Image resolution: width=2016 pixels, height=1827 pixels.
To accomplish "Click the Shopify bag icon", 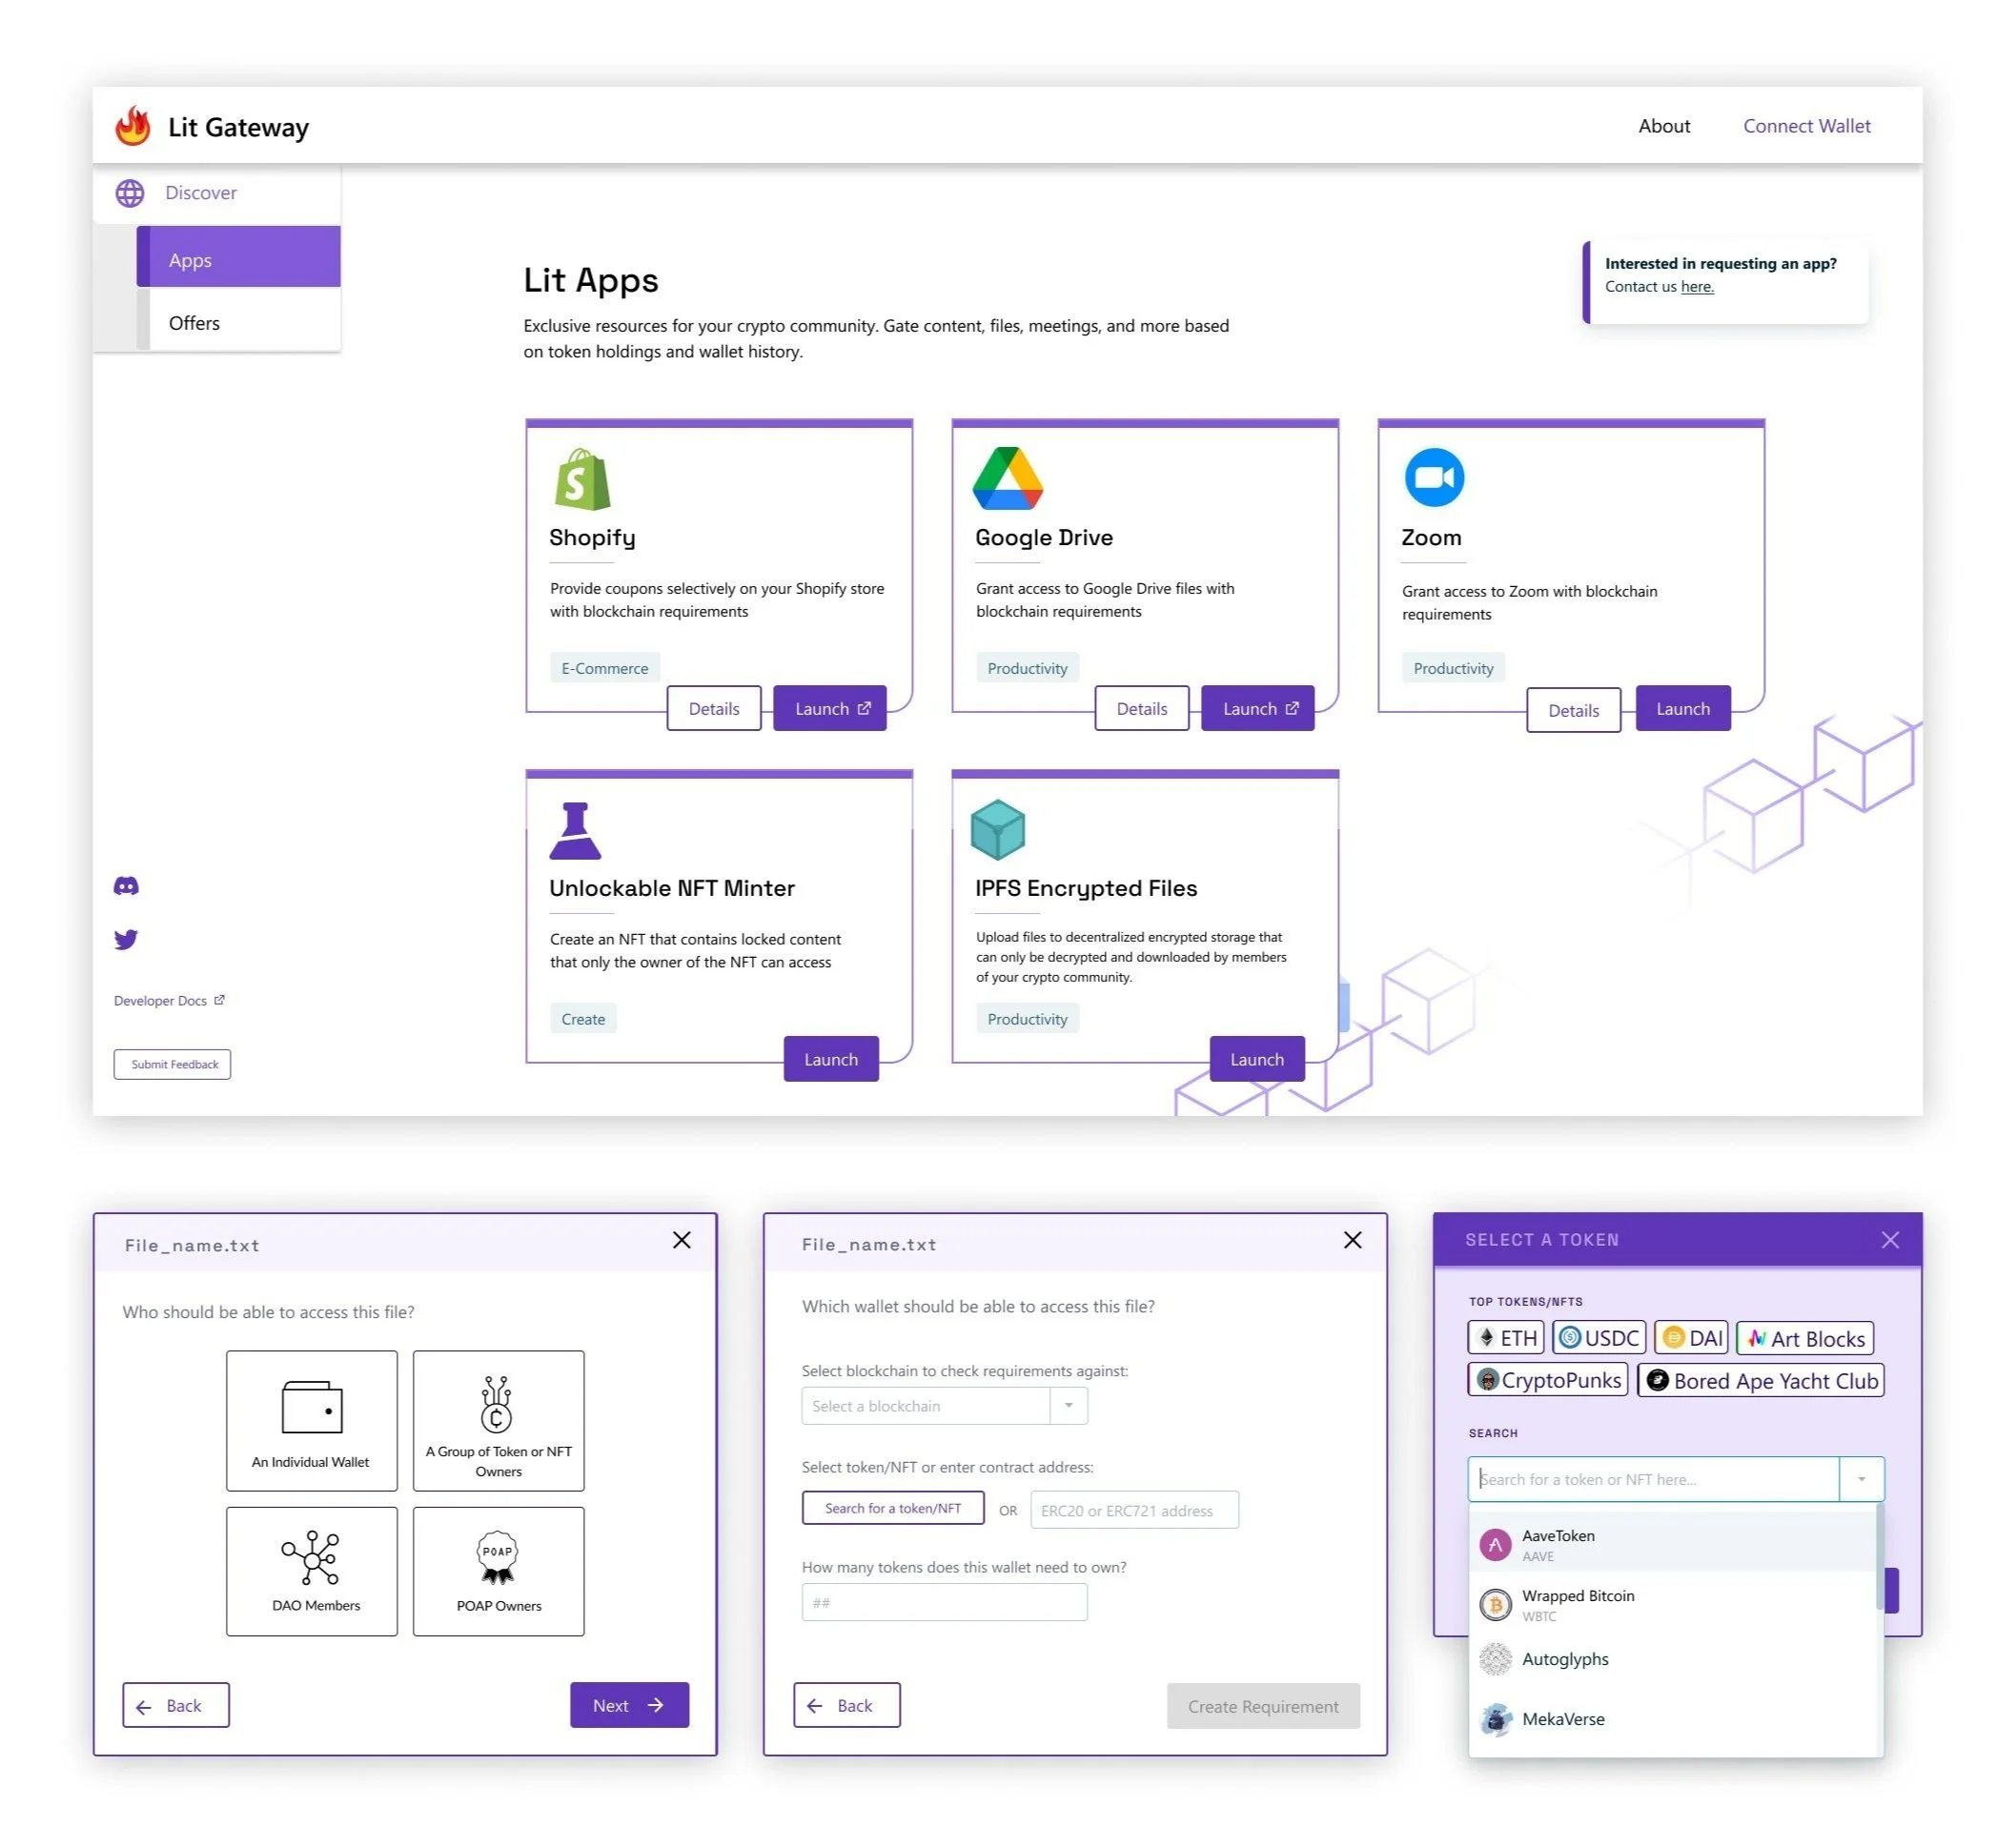I will click(x=583, y=479).
